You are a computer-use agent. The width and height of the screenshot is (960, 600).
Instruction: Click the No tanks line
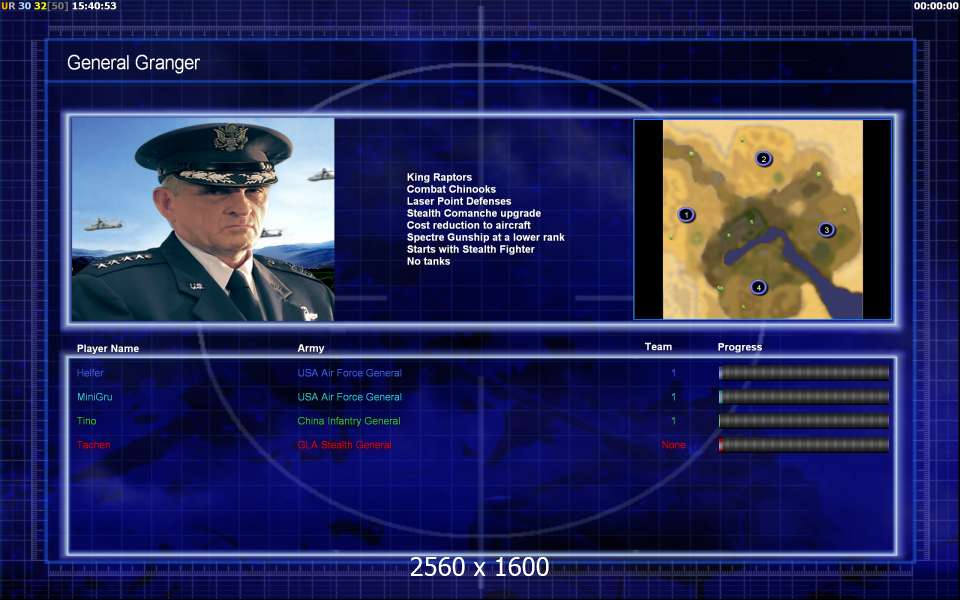[428, 261]
